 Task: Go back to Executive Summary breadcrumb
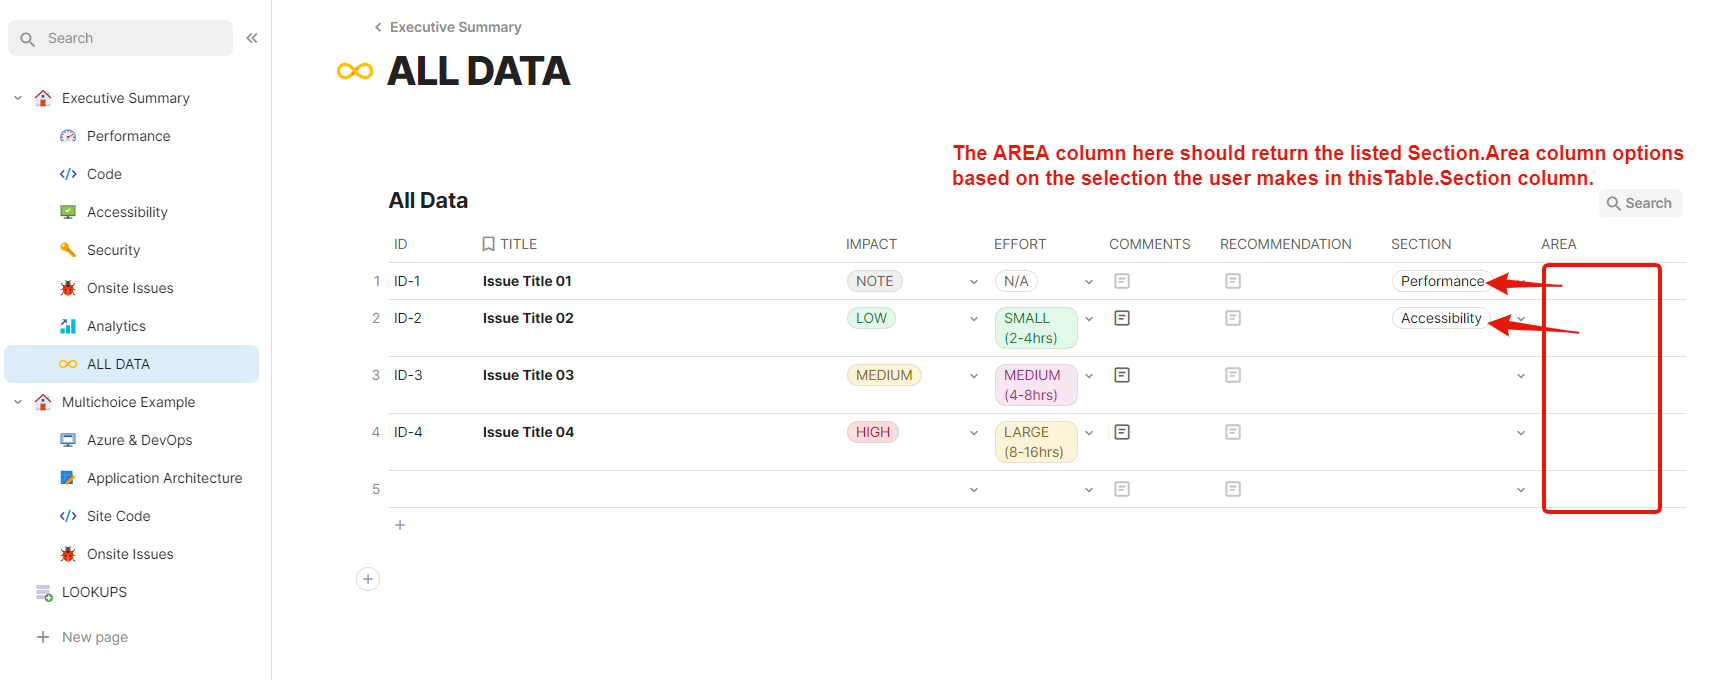pyautogui.click(x=455, y=27)
